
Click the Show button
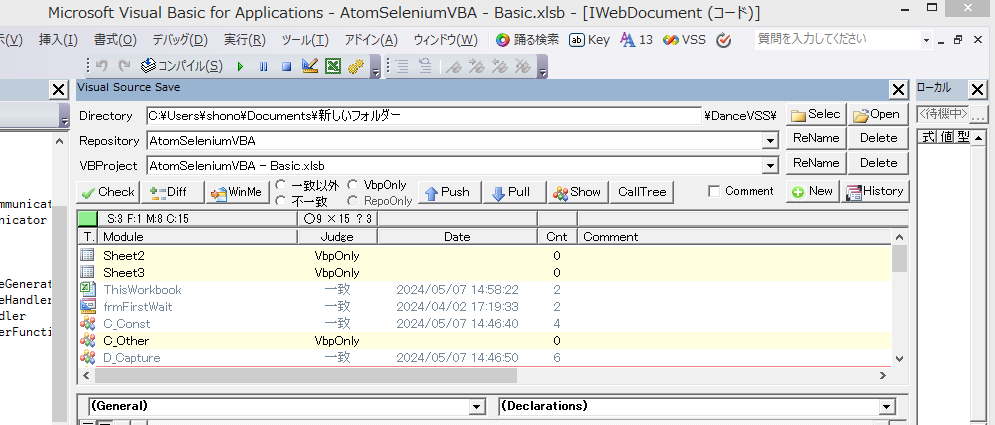point(576,192)
